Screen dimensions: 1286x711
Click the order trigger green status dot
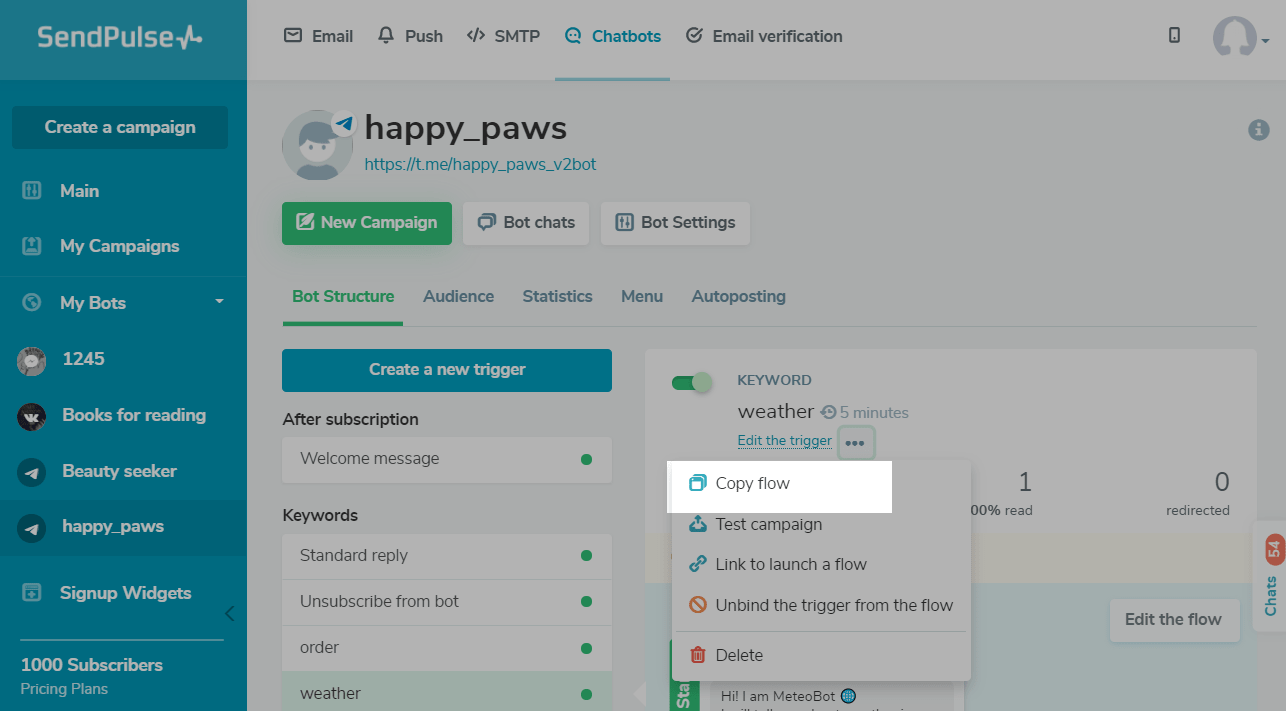[586, 647]
